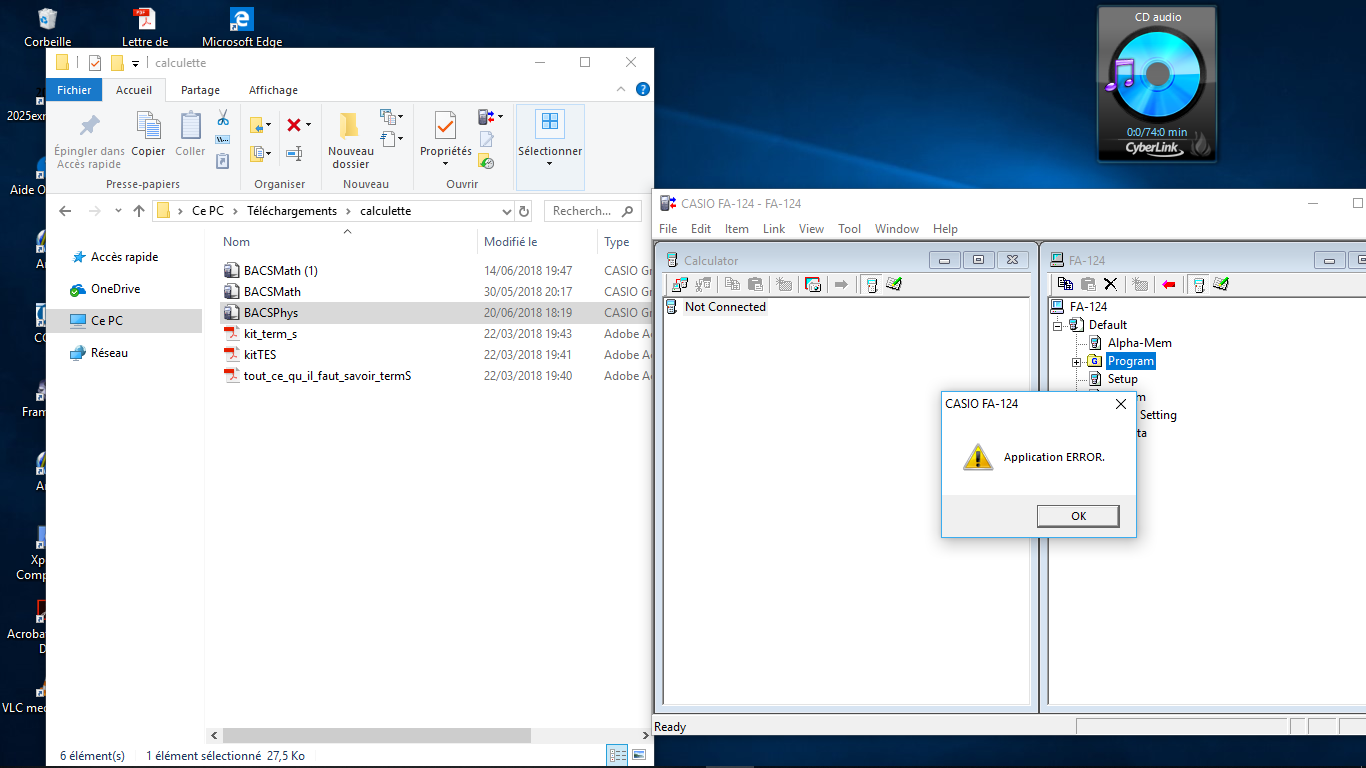Collapse the Explorer ribbon with the chevron
The image size is (1366, 768).
620,90
